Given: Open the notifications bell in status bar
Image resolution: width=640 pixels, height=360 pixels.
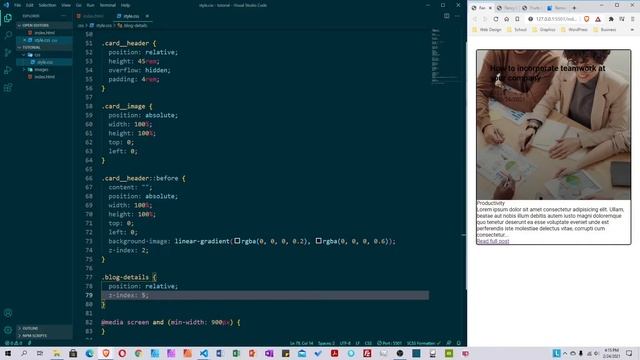Looking at the screenshot, I should coord(458,343).
